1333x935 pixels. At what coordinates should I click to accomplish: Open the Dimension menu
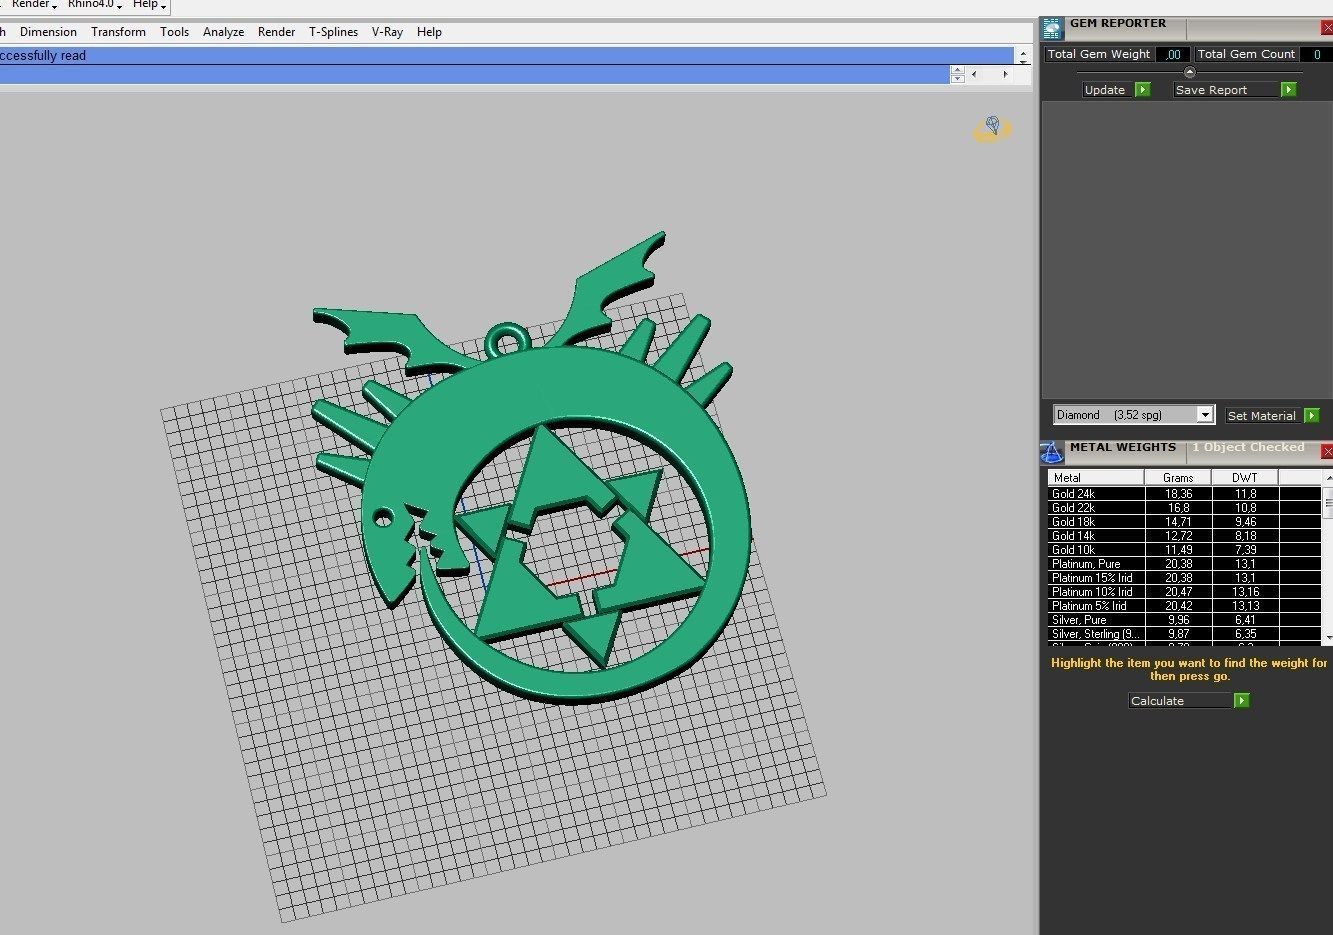(x=48, y=32)
